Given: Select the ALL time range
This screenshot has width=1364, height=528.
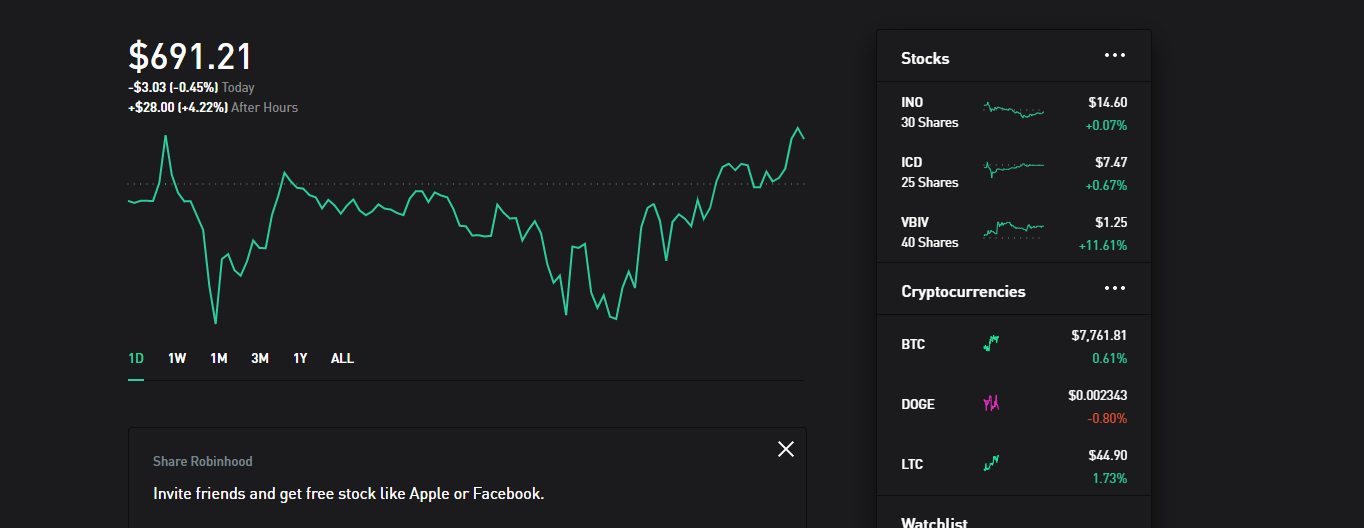Looking at the screenshot, I should click(x=342, y=358).
